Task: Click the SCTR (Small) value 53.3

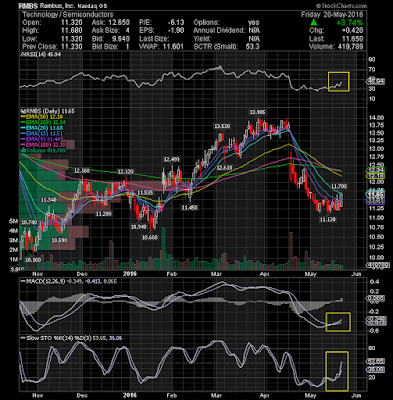Action: coord(253,46)
